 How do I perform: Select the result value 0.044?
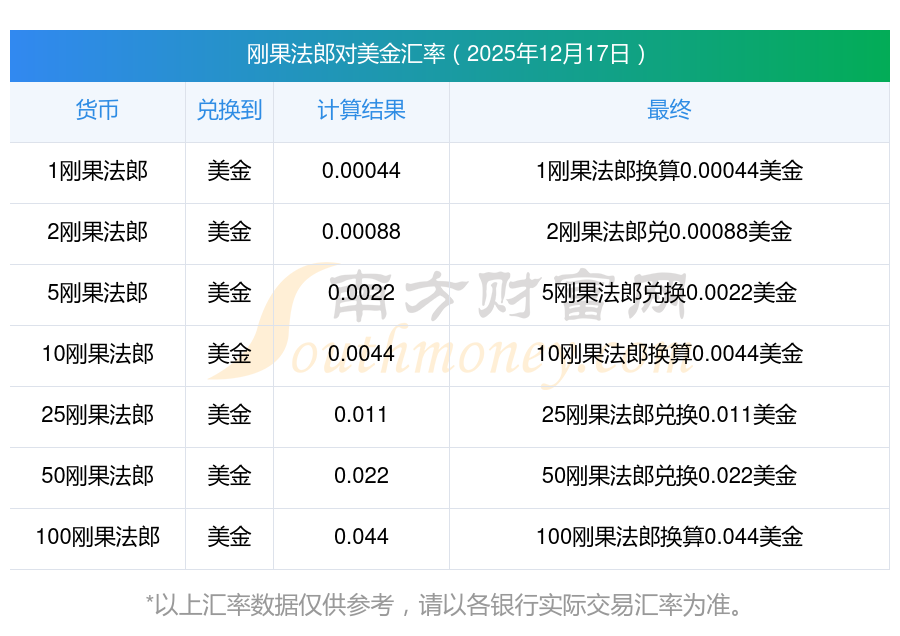(361, 537)
